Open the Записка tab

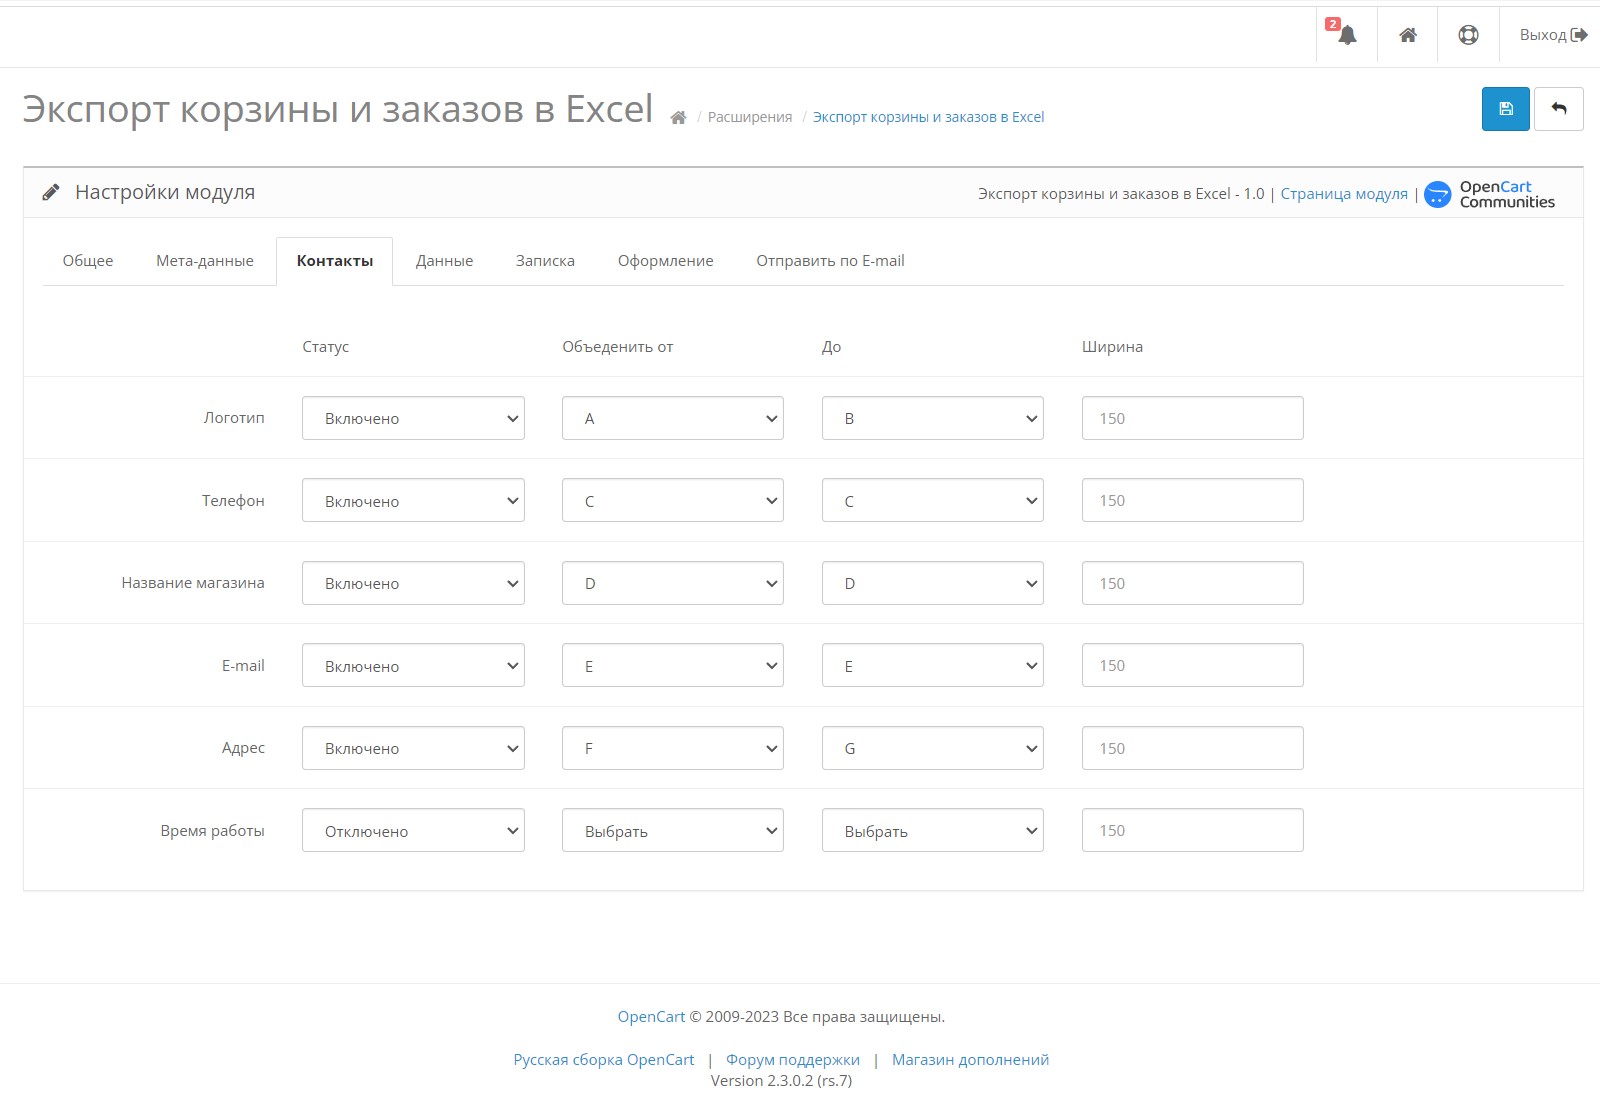(545, 261)
